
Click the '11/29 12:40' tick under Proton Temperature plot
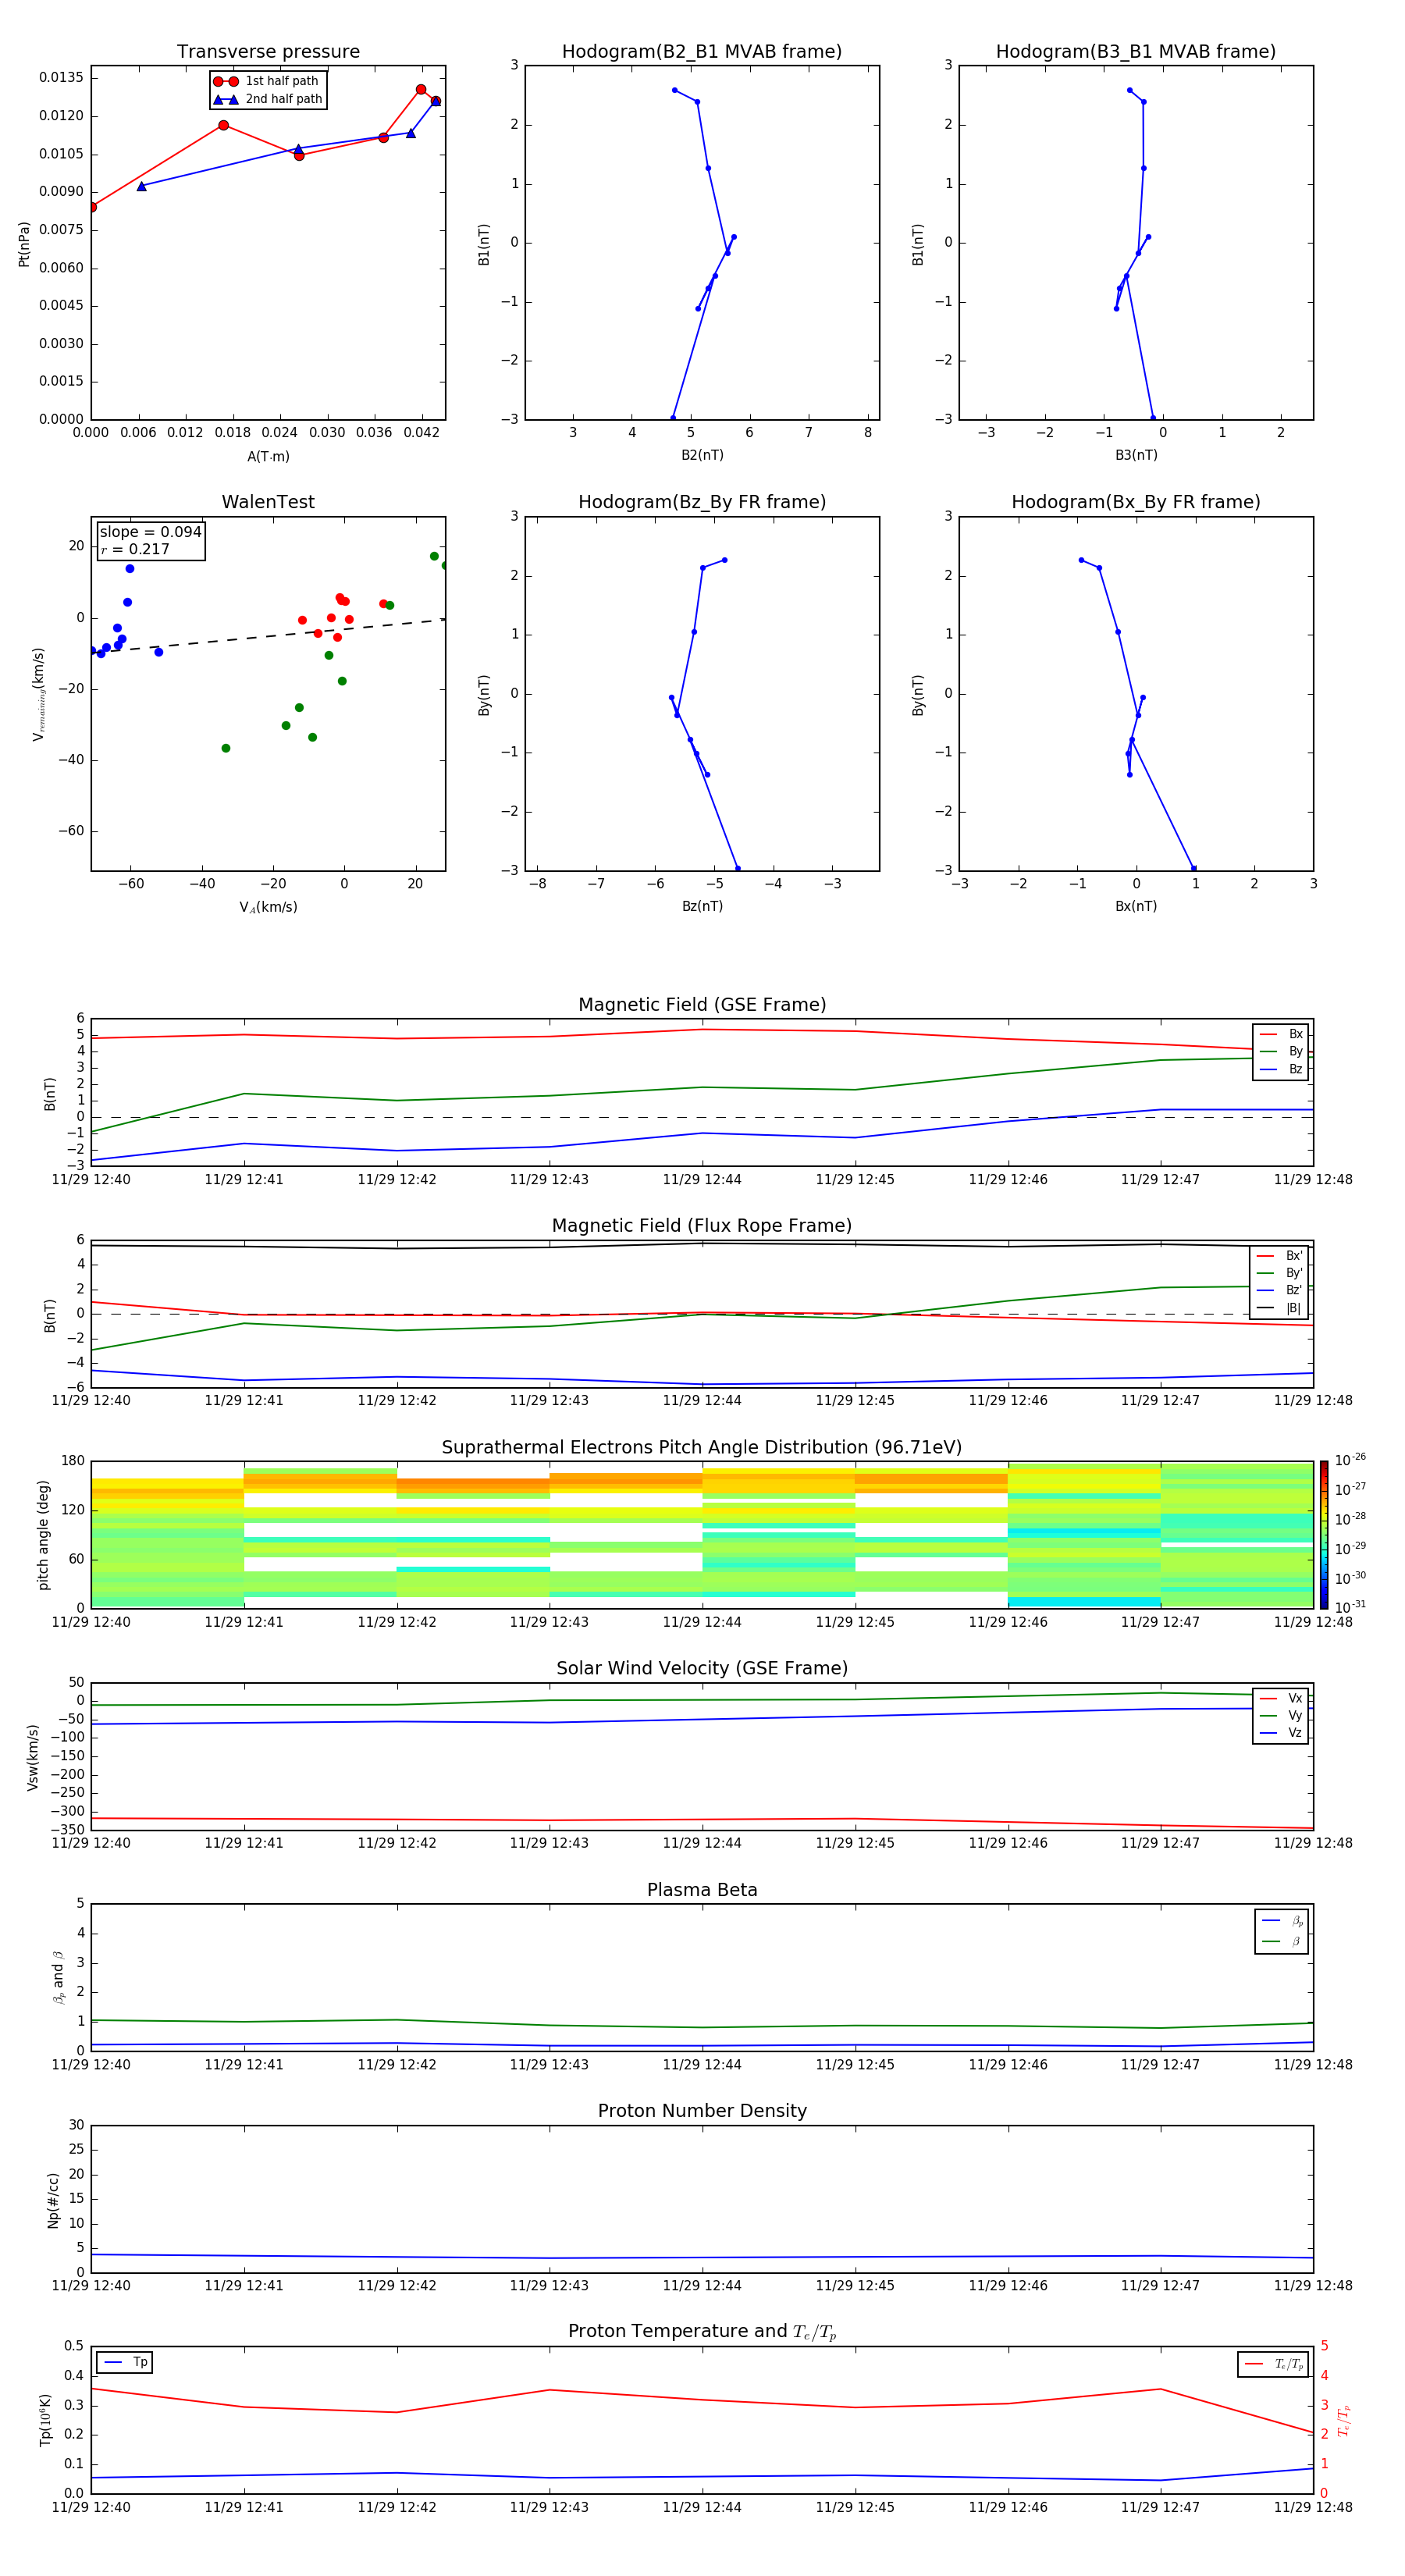pos(91,2507)
